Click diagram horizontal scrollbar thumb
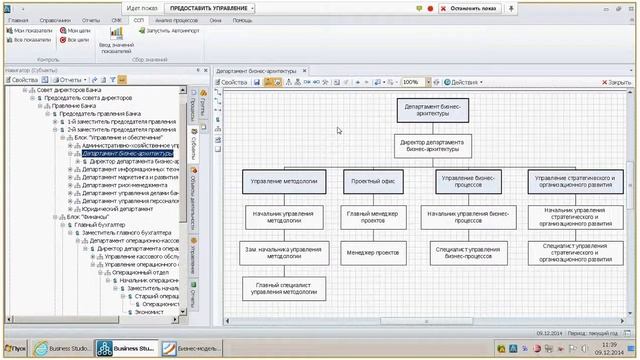This screenshot has height=360, width=640. [427, 321]
